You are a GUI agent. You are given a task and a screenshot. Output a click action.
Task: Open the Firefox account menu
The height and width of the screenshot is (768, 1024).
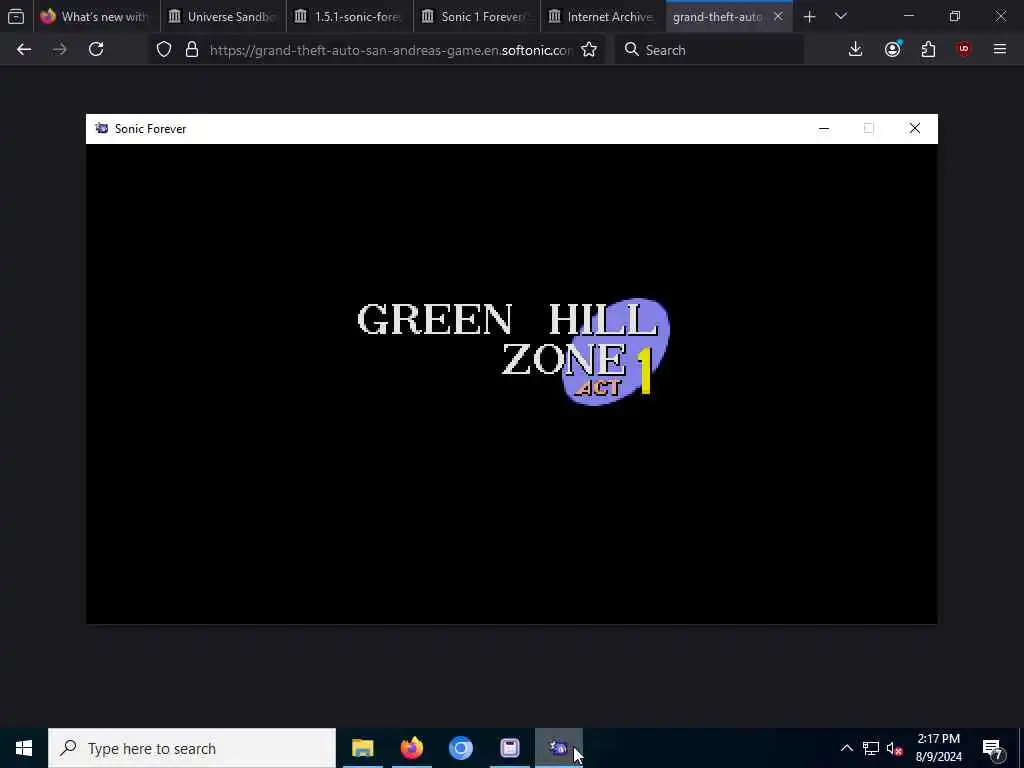pos(893,50)
